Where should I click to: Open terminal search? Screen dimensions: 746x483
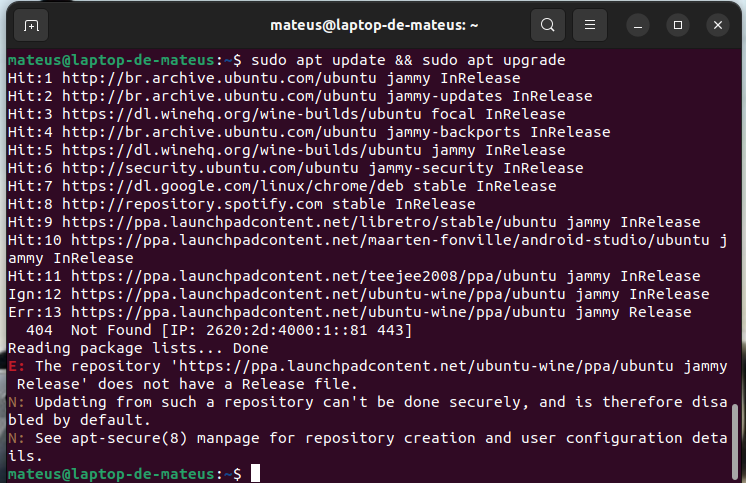point(548,25)
